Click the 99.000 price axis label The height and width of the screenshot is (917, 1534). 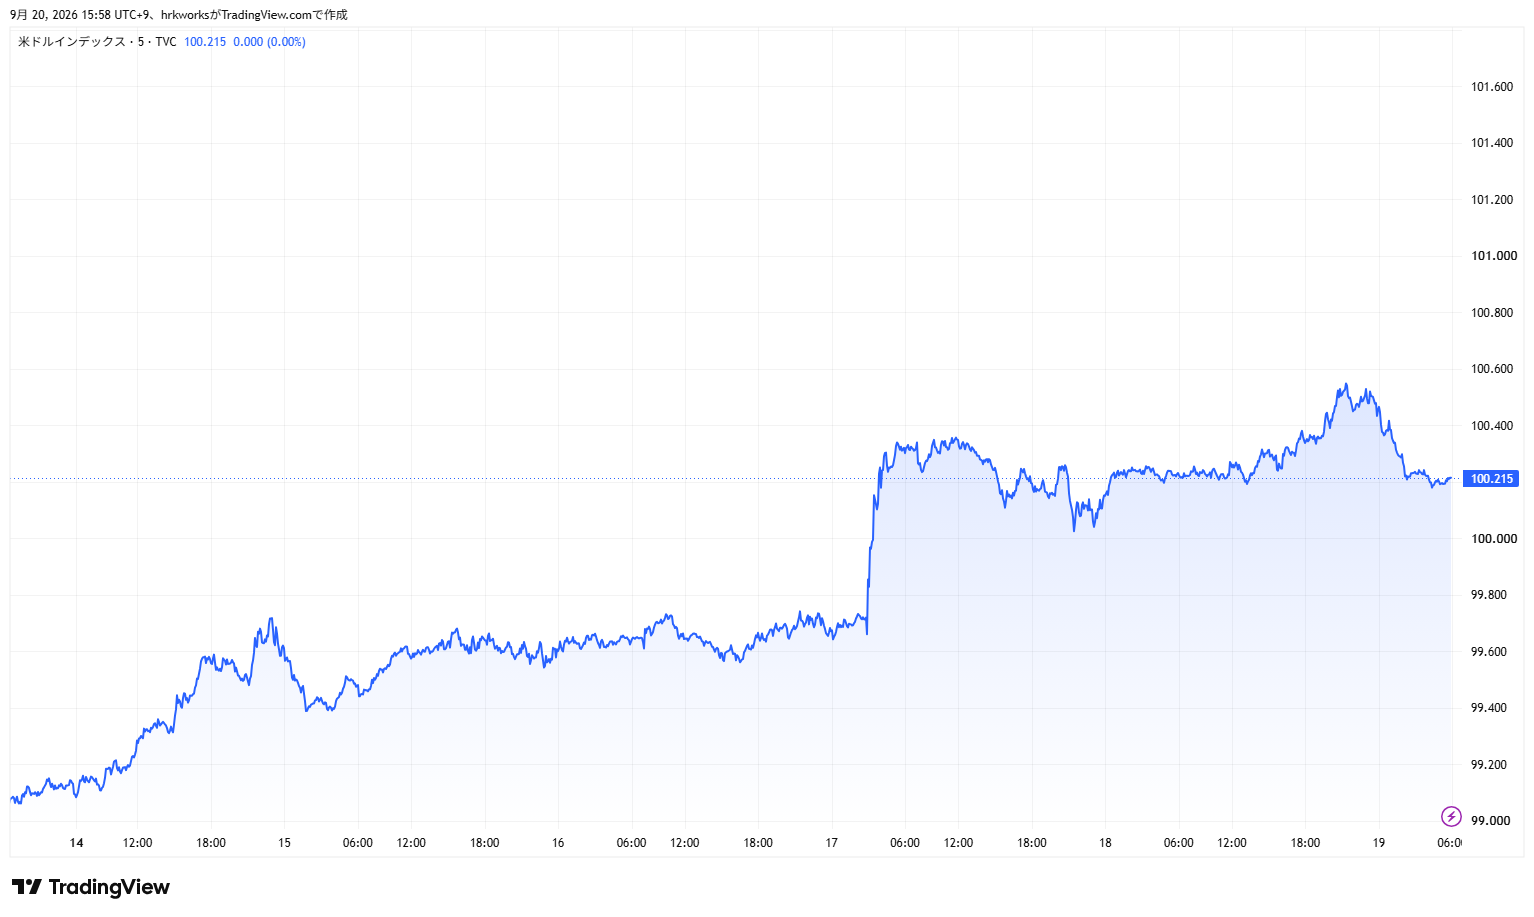click(1490, 821)
